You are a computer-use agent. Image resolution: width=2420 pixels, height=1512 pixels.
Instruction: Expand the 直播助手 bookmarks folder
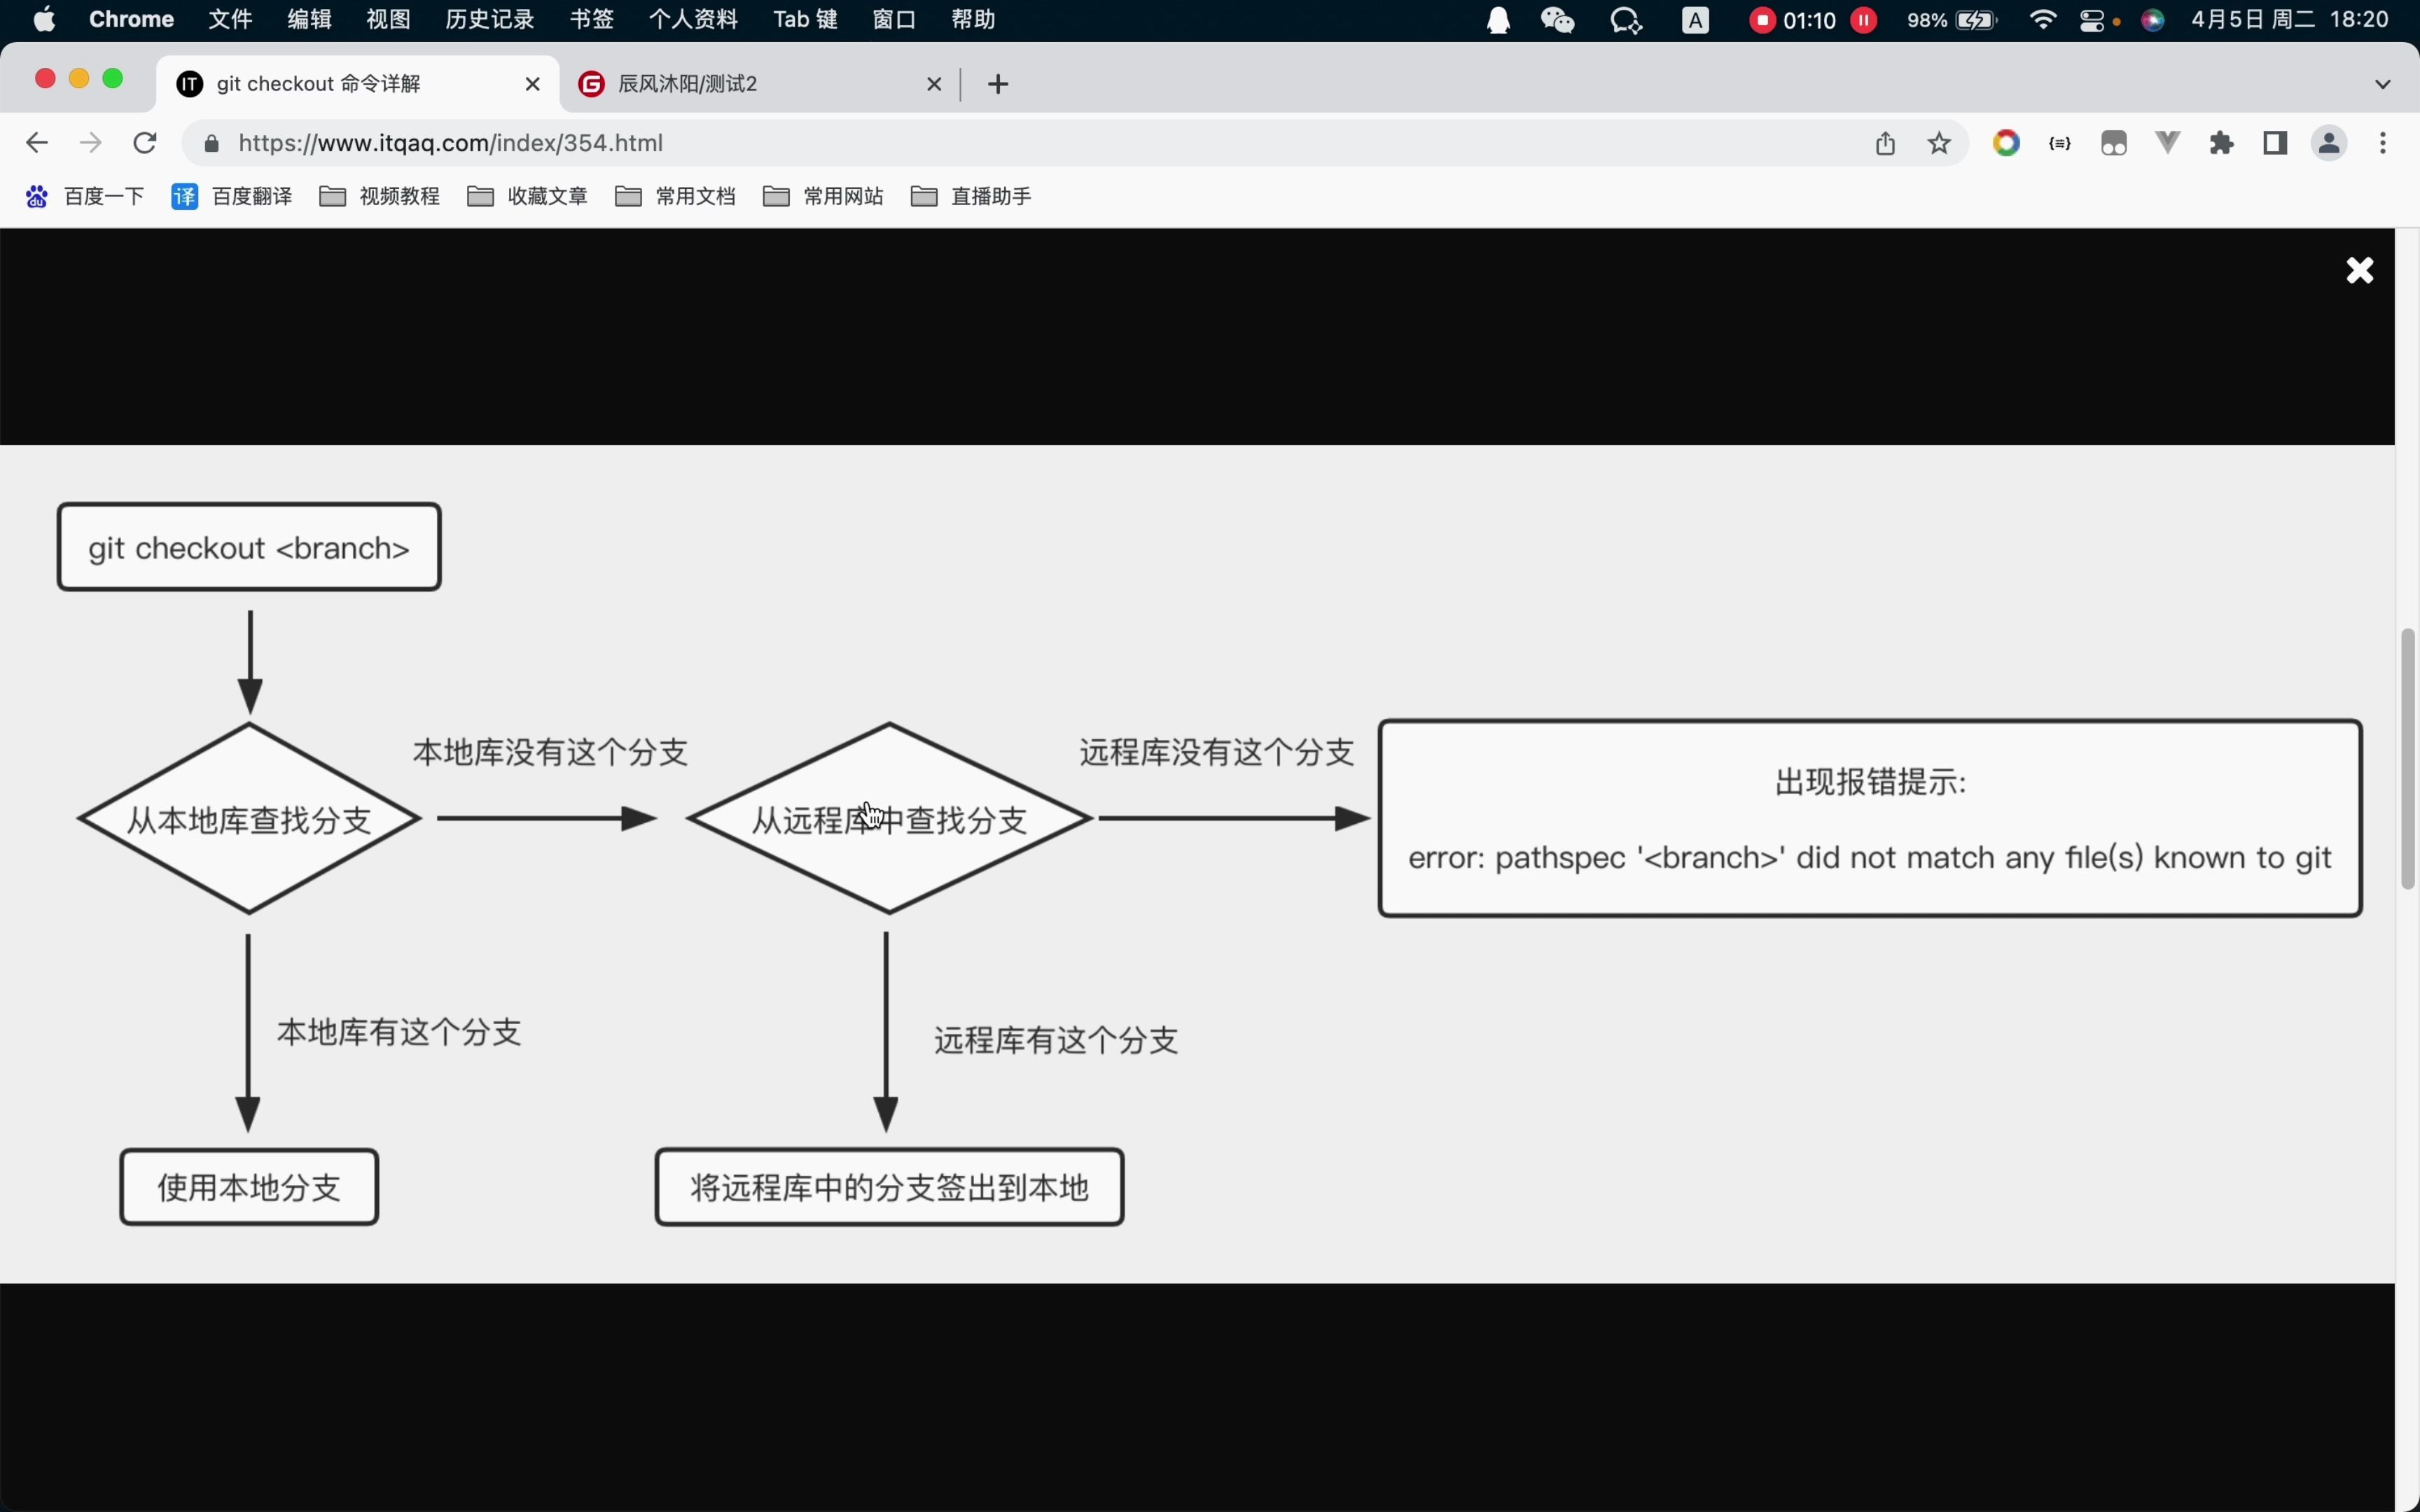point(972,196)
